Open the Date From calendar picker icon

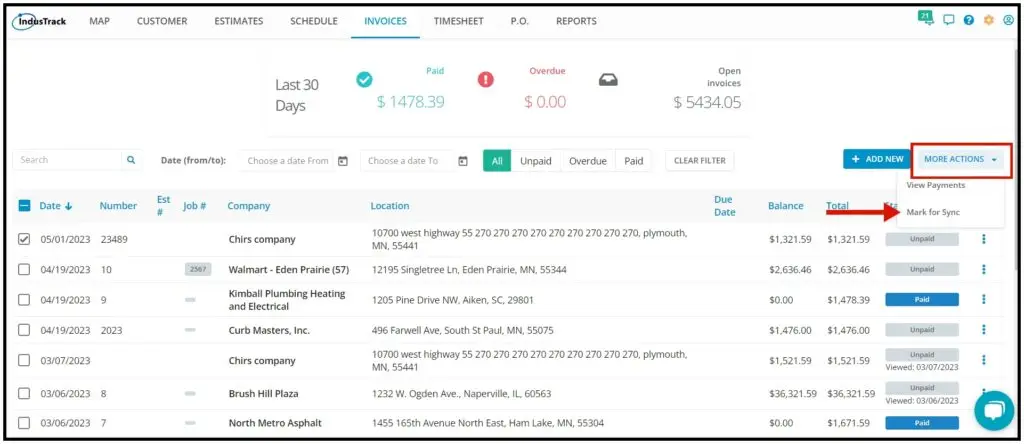343,161
